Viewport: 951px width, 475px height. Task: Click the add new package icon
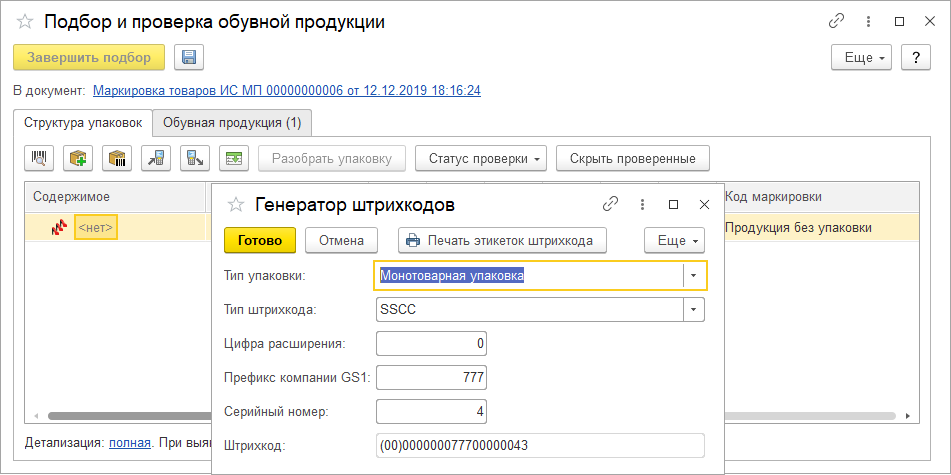point(79,158)
